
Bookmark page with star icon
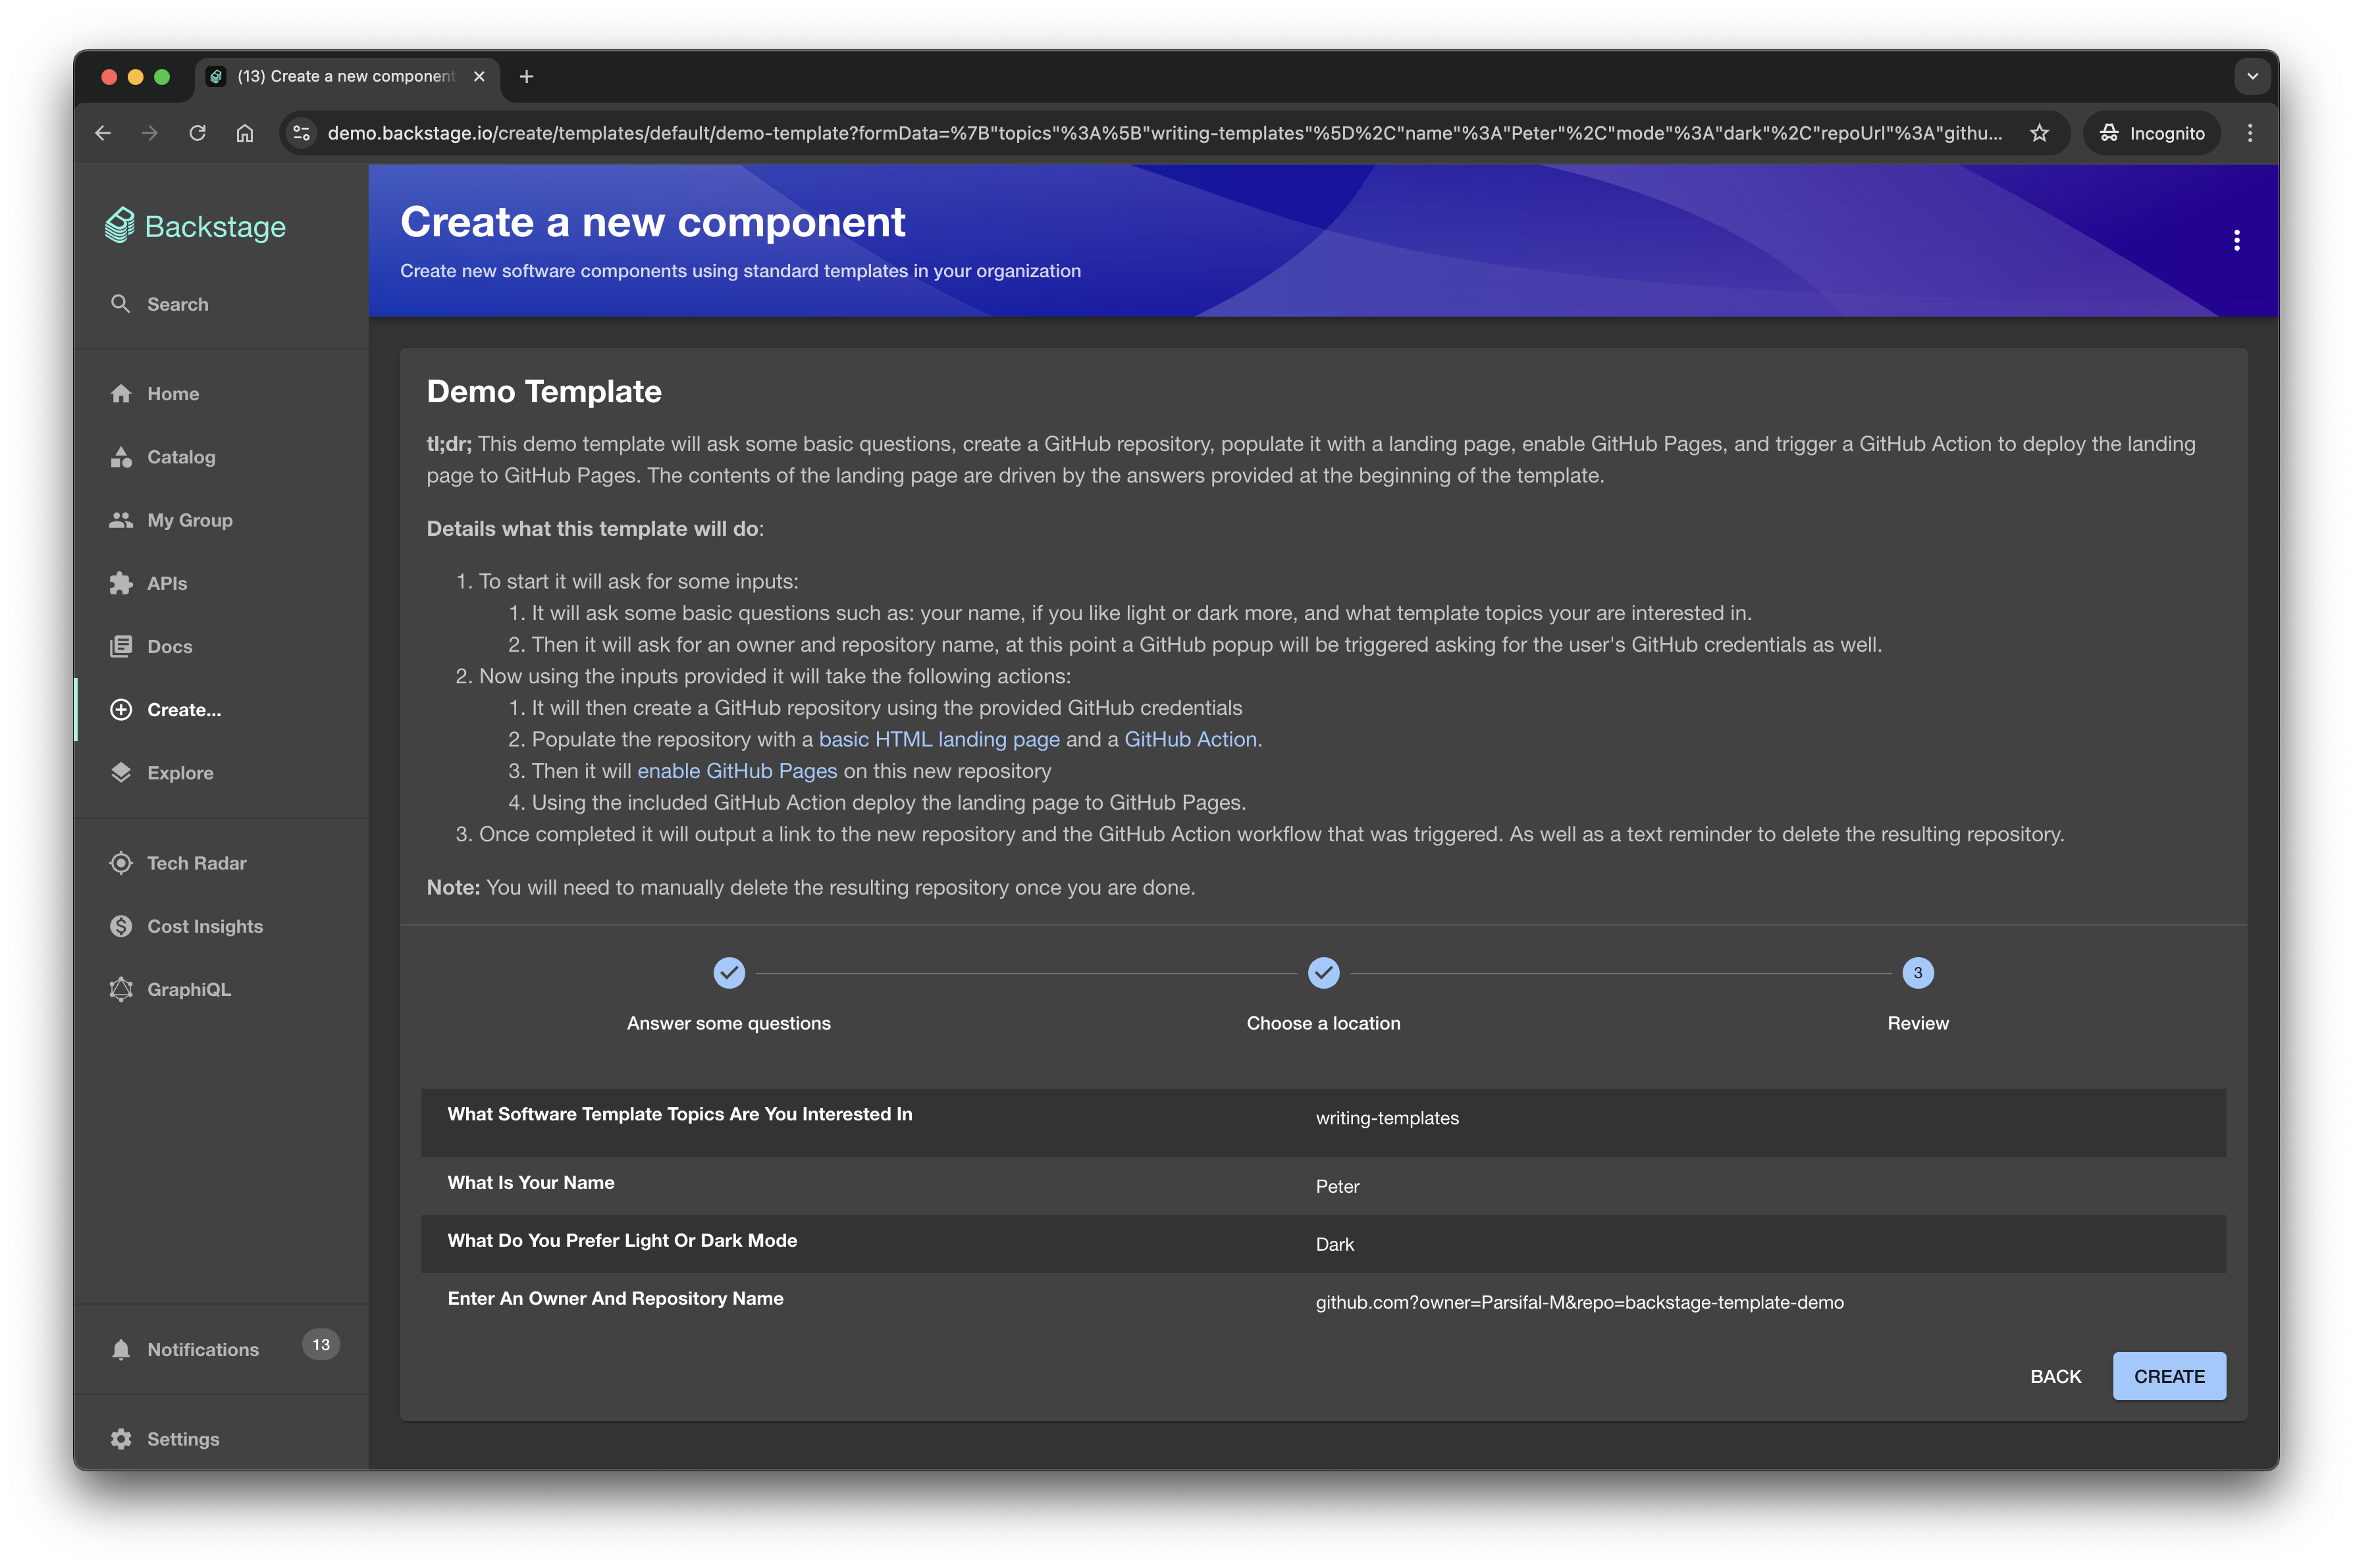pos(2039,133)
